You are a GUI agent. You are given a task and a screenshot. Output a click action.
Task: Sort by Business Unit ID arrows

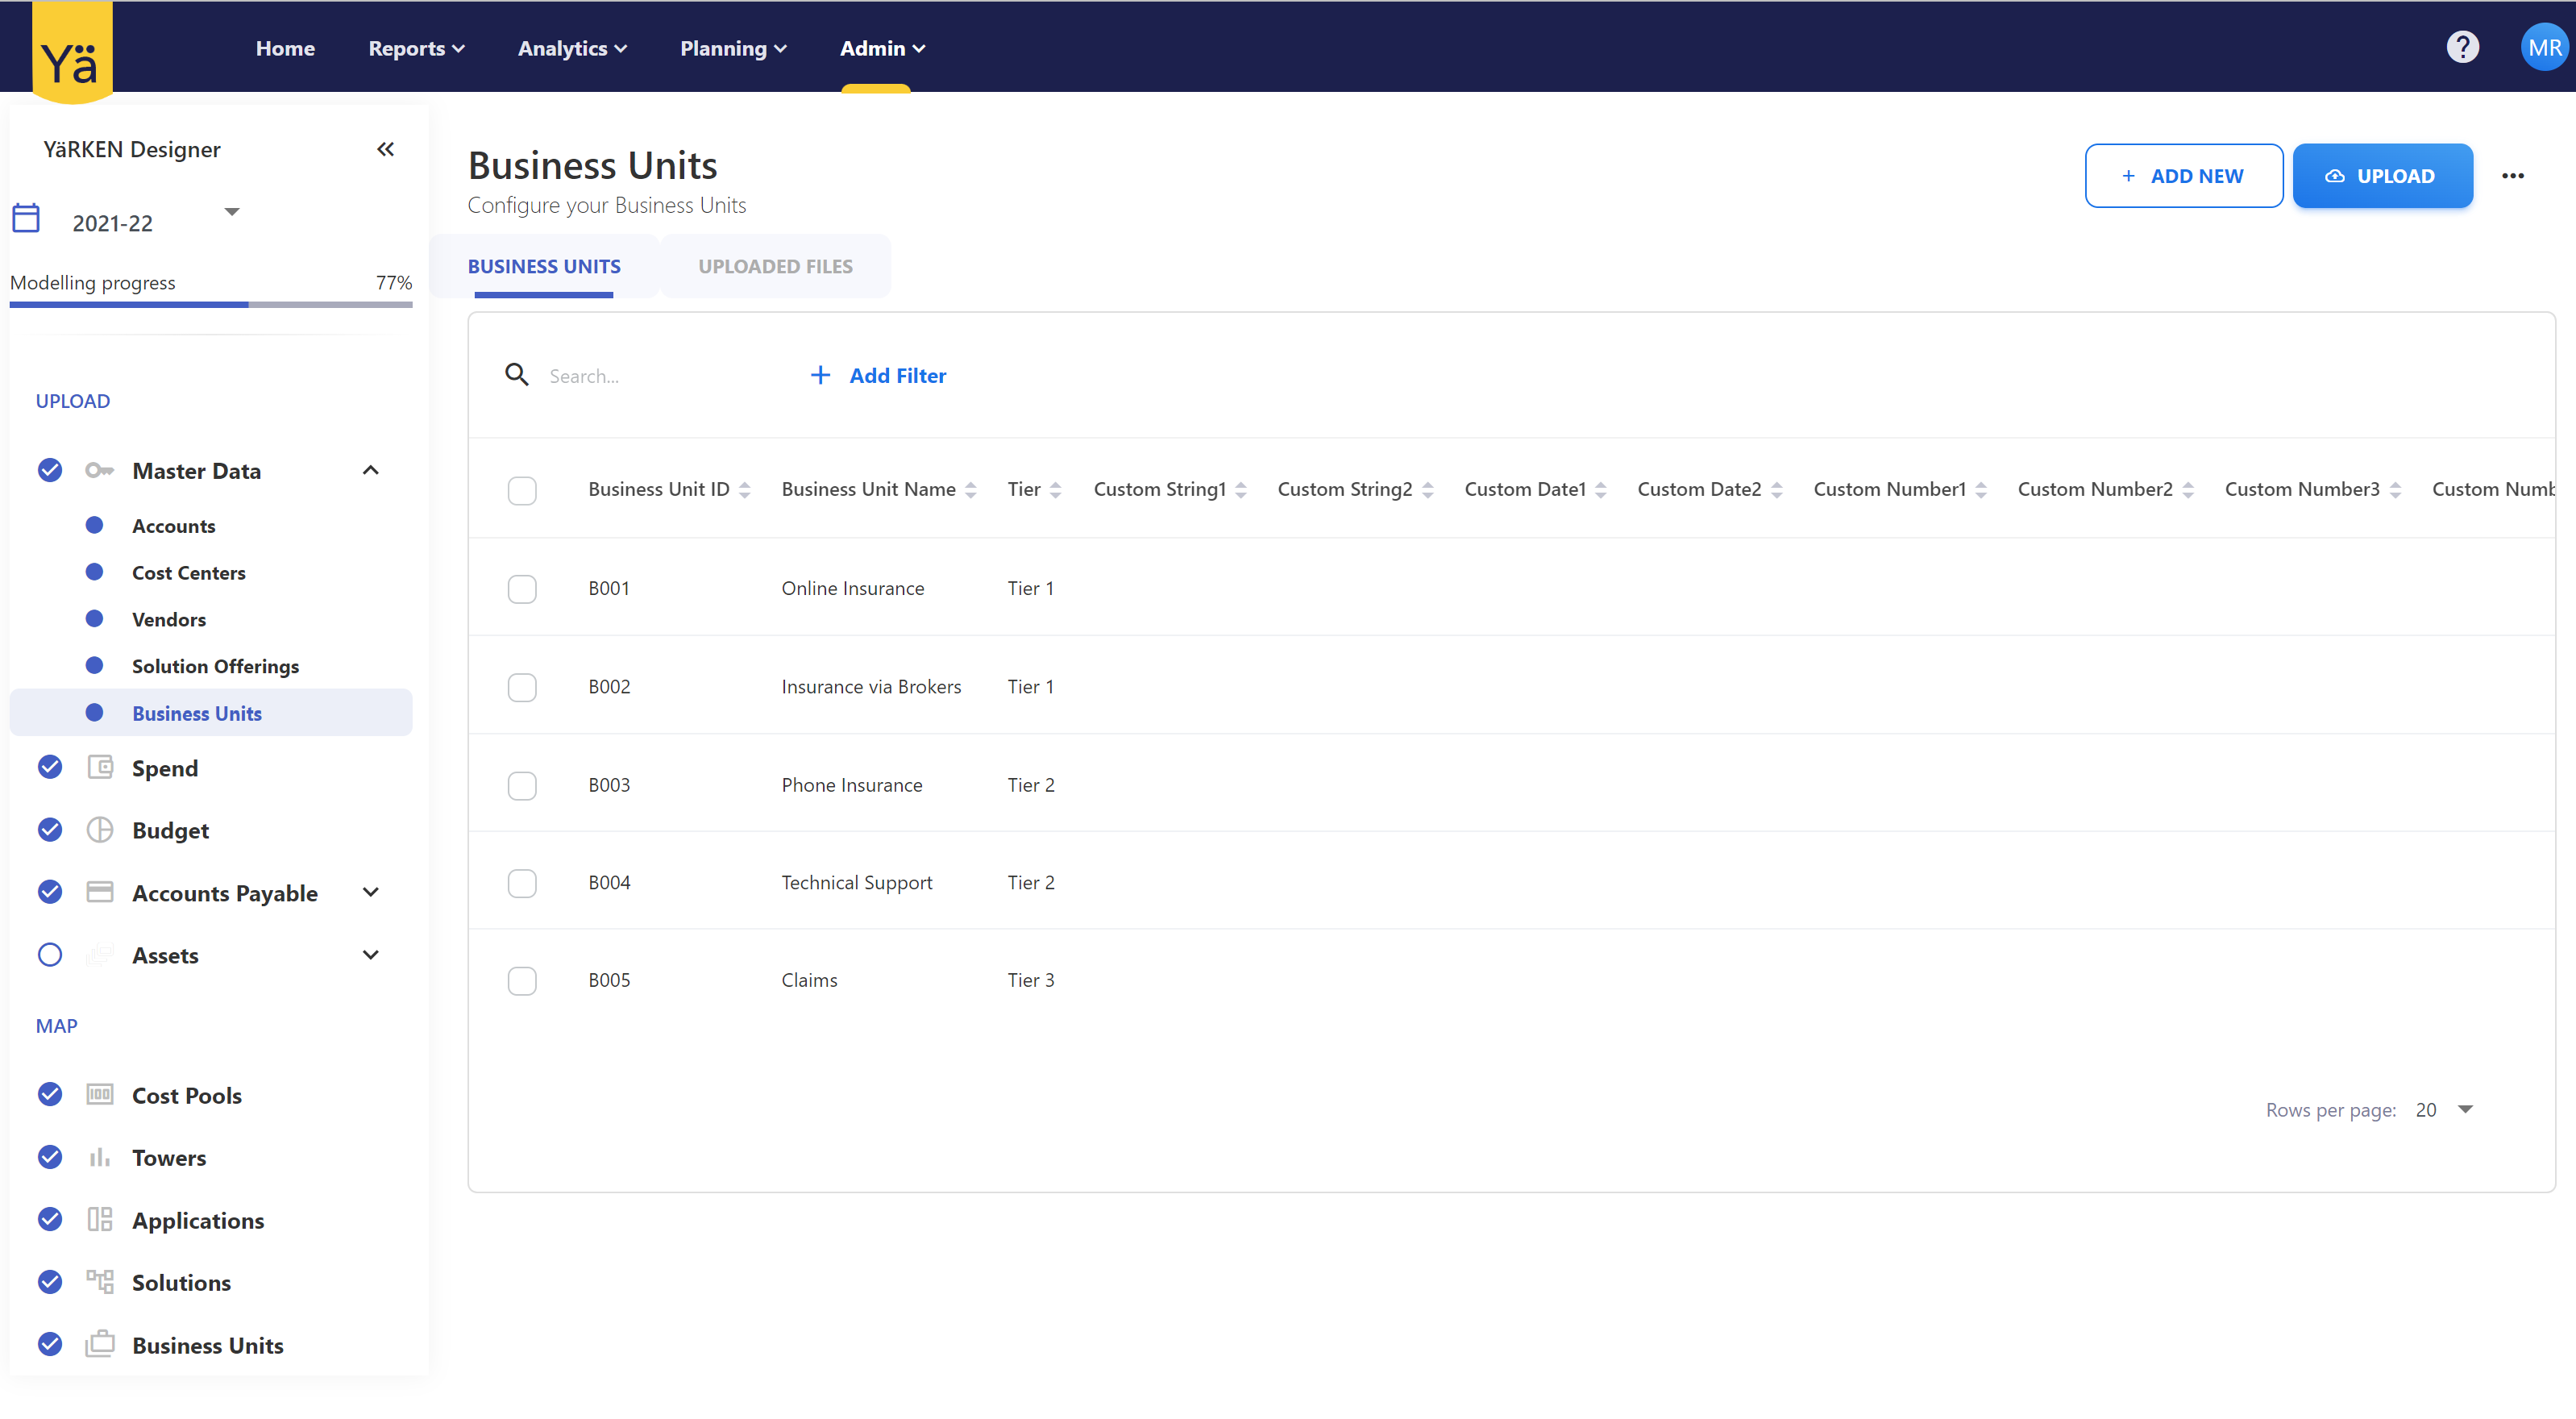[x=745, y=490]
